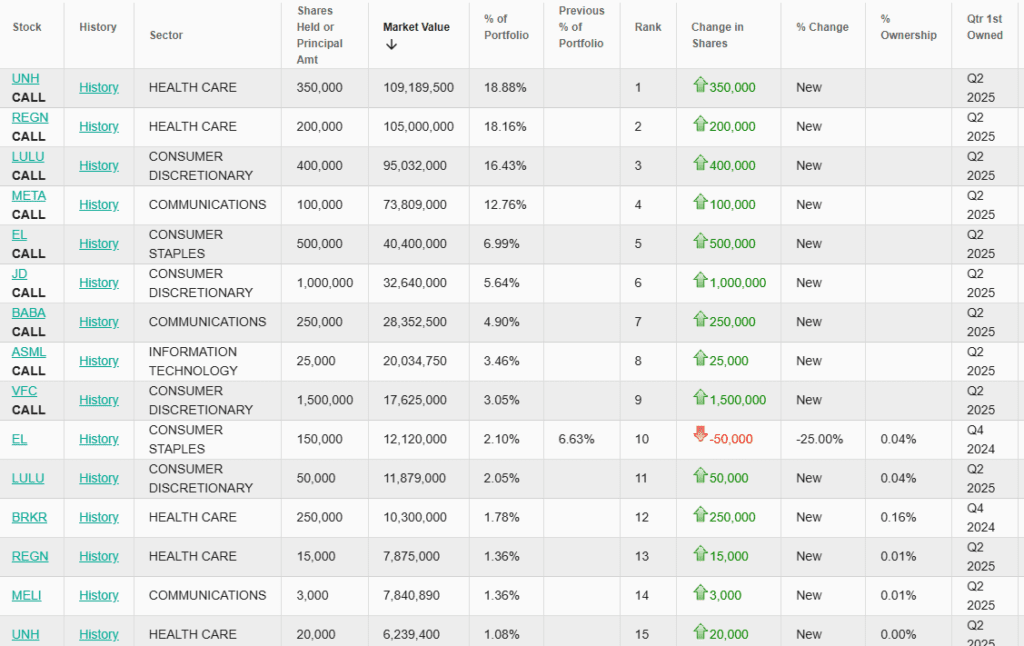View History for REGN CALL row
The width and height of the screenshot is (1024, 646).
(x=99, y=127)
